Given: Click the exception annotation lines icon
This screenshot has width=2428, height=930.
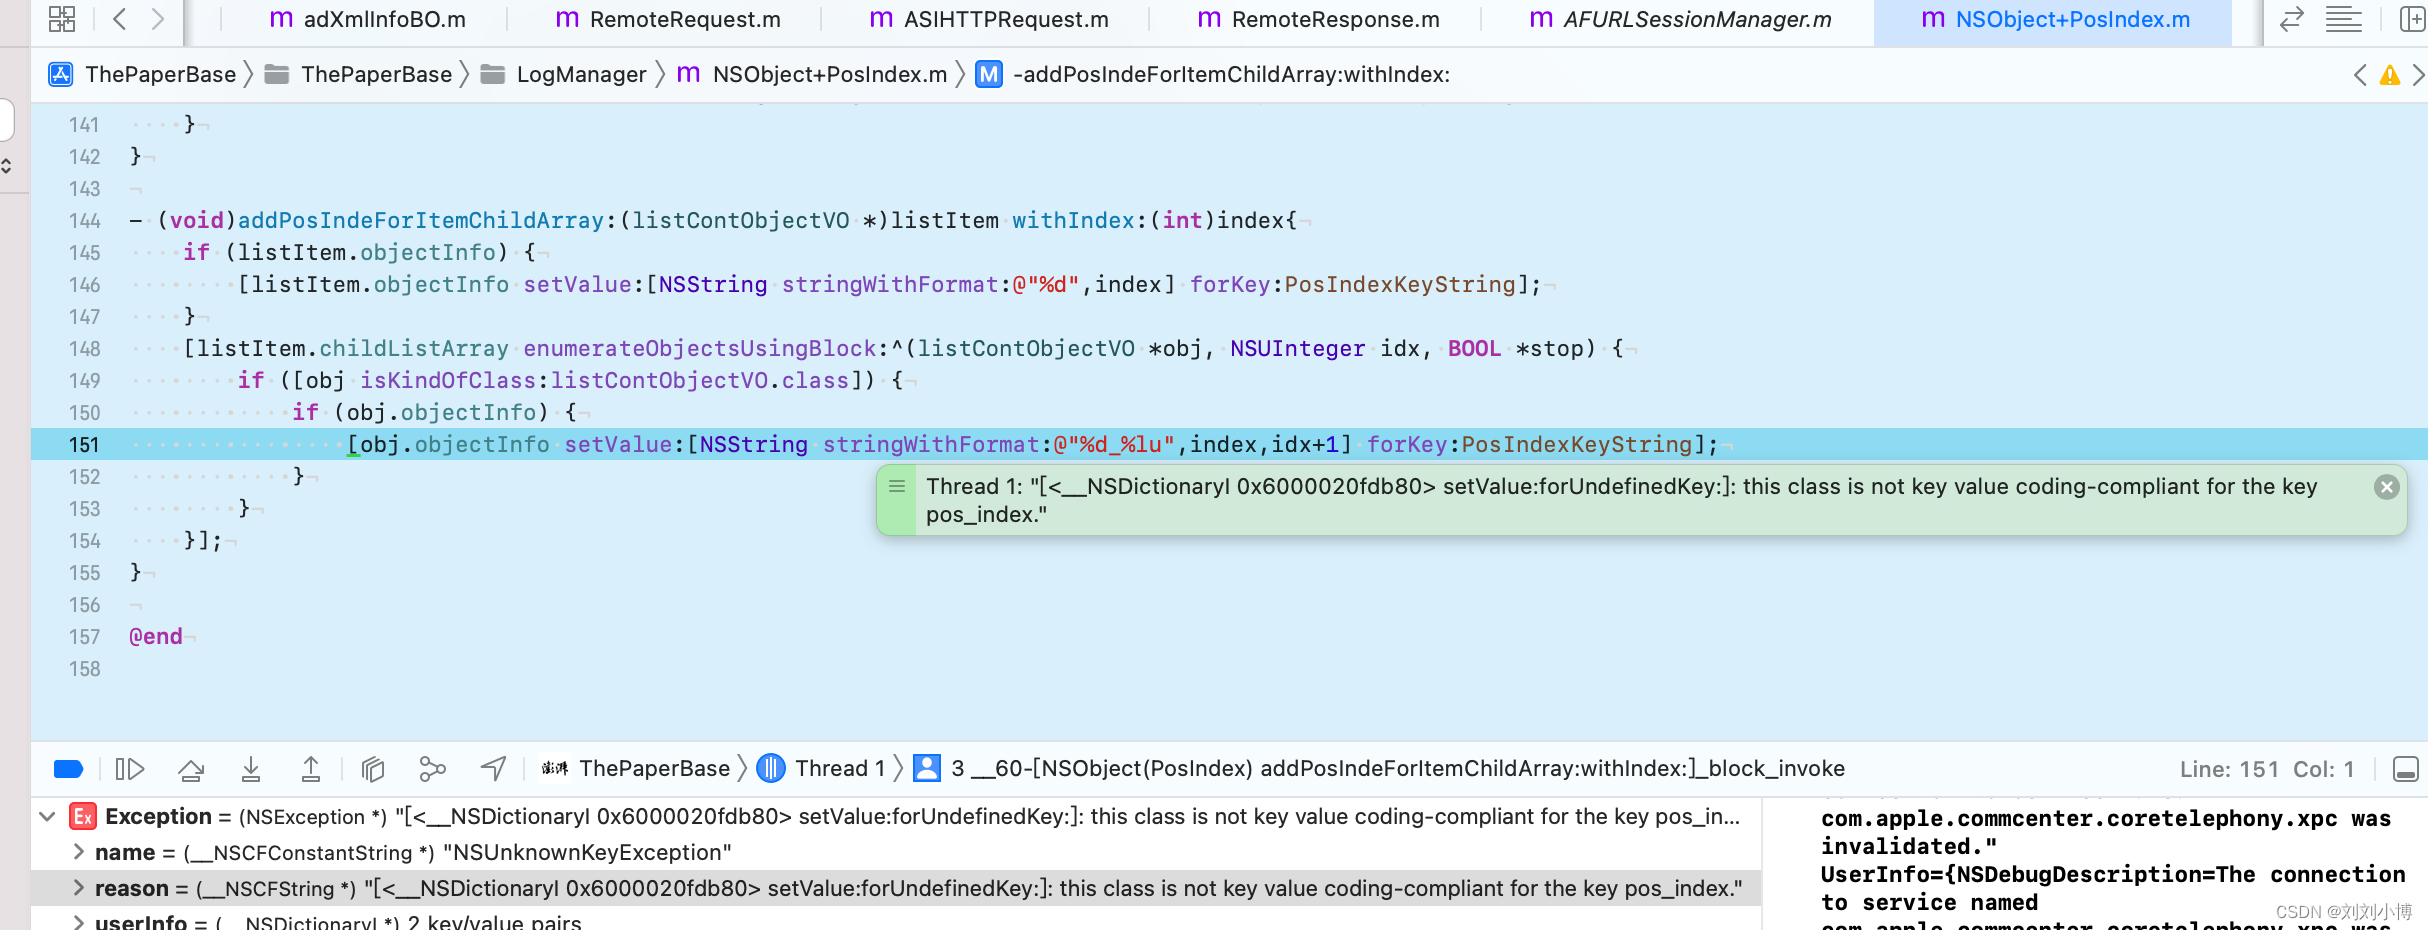Looking at the screenshot, I should click(897, 486).
